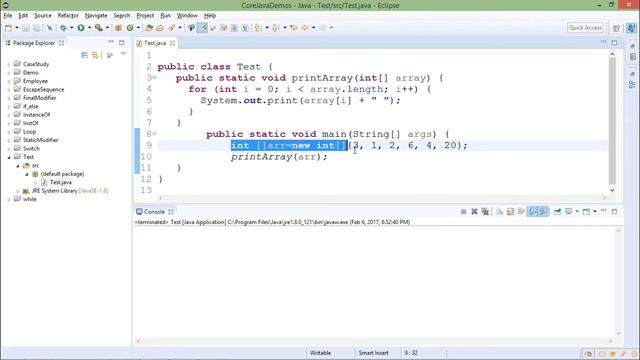Toggle Scroll Lock in Console toolbar
This screenshot has width=640, height=360.
[510, 211]
